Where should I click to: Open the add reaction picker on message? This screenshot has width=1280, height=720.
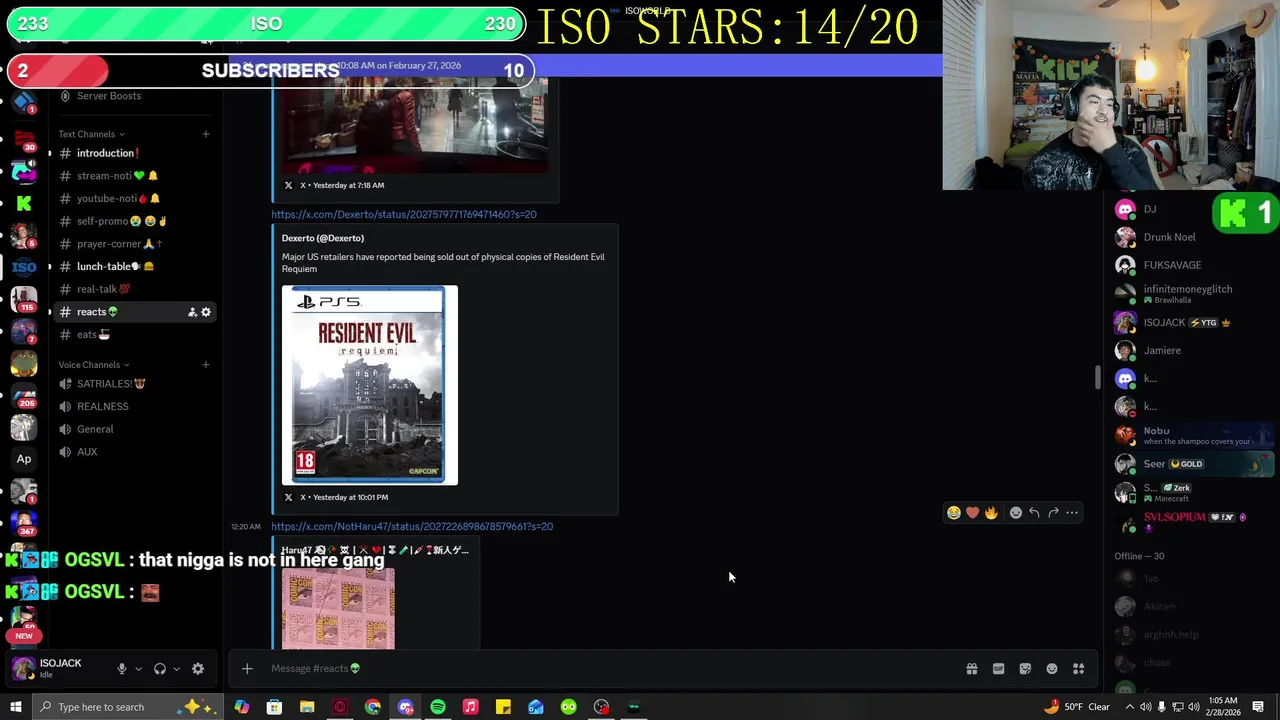coord(1016,513)
